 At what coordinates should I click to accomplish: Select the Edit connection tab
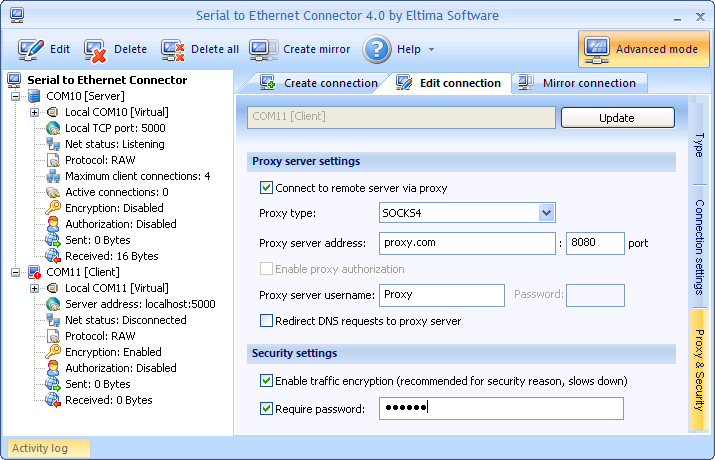point(449,83)
